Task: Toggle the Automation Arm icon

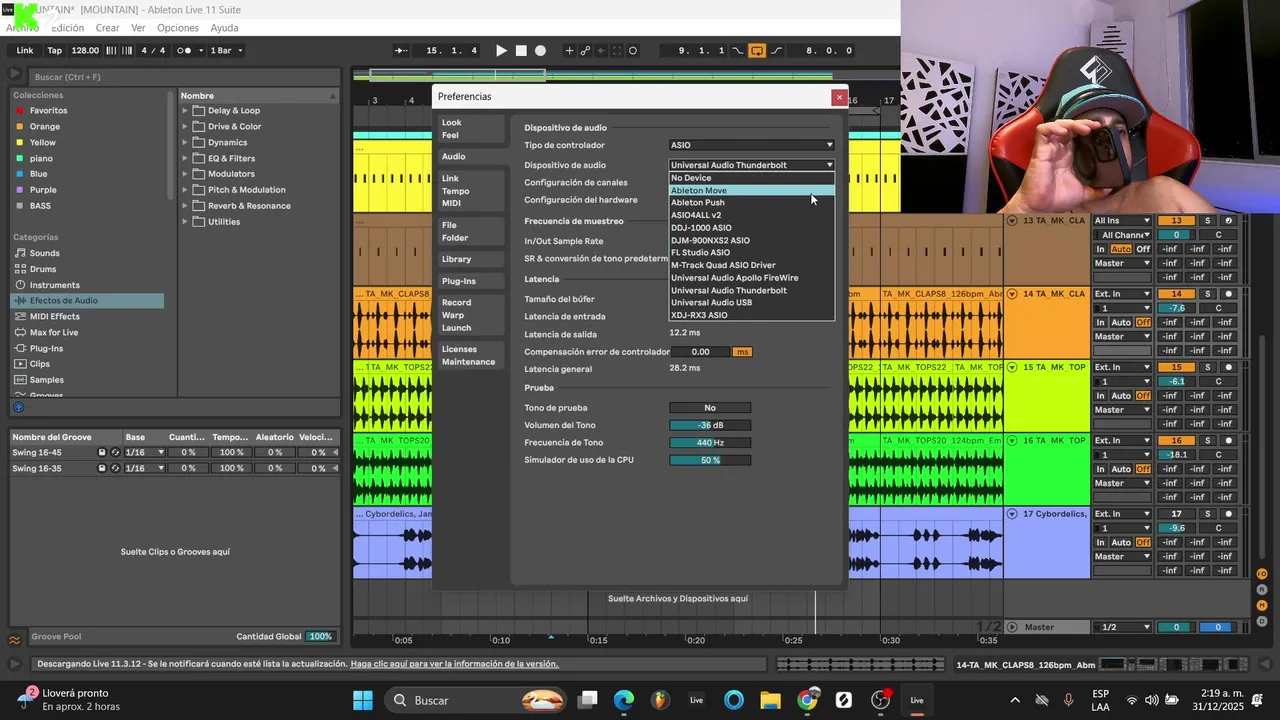Action: coord(586,50)
